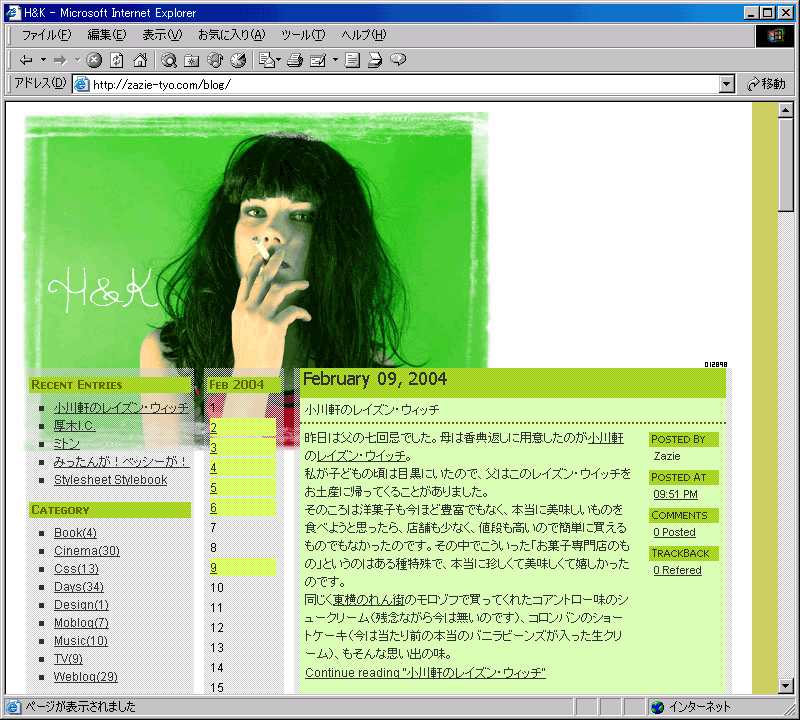Open recent entry みったんが！ベッシーが！
Viewport: 800px width, 720px height.
(x=121, y=462)
